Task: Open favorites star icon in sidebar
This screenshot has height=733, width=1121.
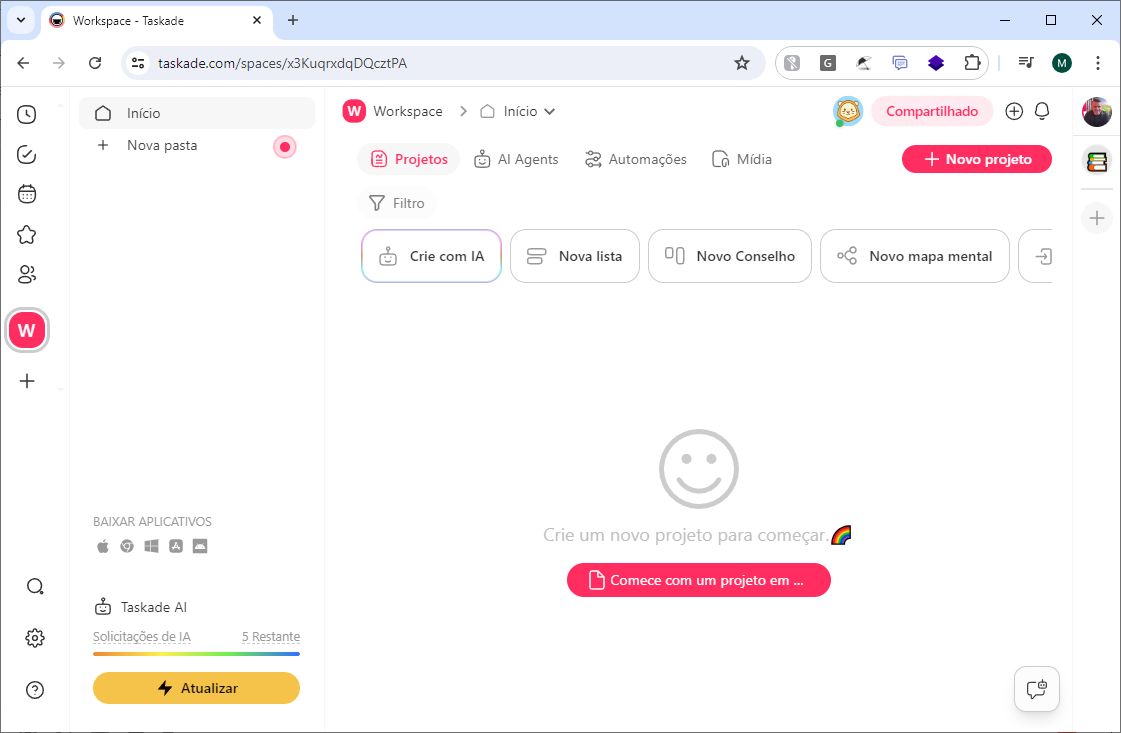Action: tap(26, 235)
